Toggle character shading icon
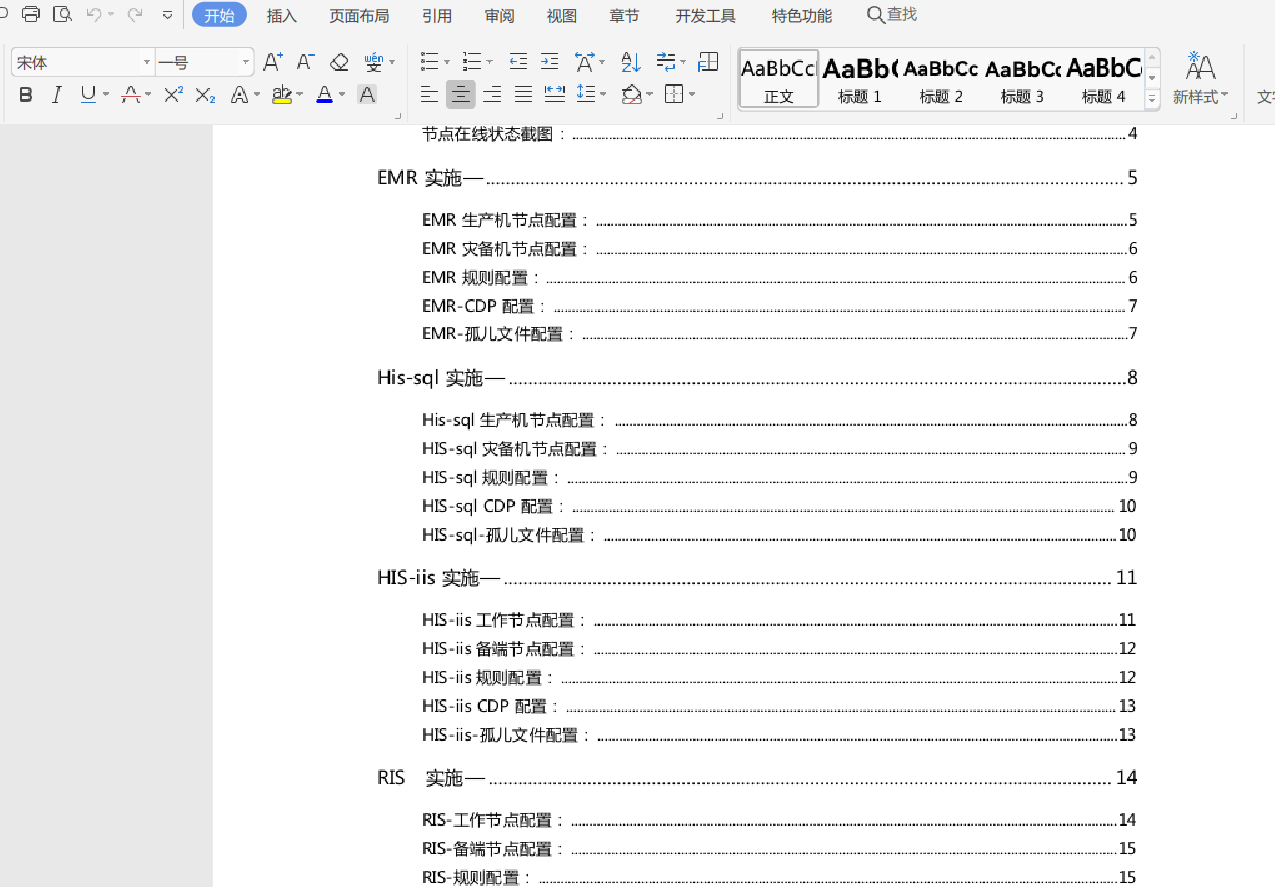The width and height of the screenshot is (1275, 887). (x=367, y=95)
